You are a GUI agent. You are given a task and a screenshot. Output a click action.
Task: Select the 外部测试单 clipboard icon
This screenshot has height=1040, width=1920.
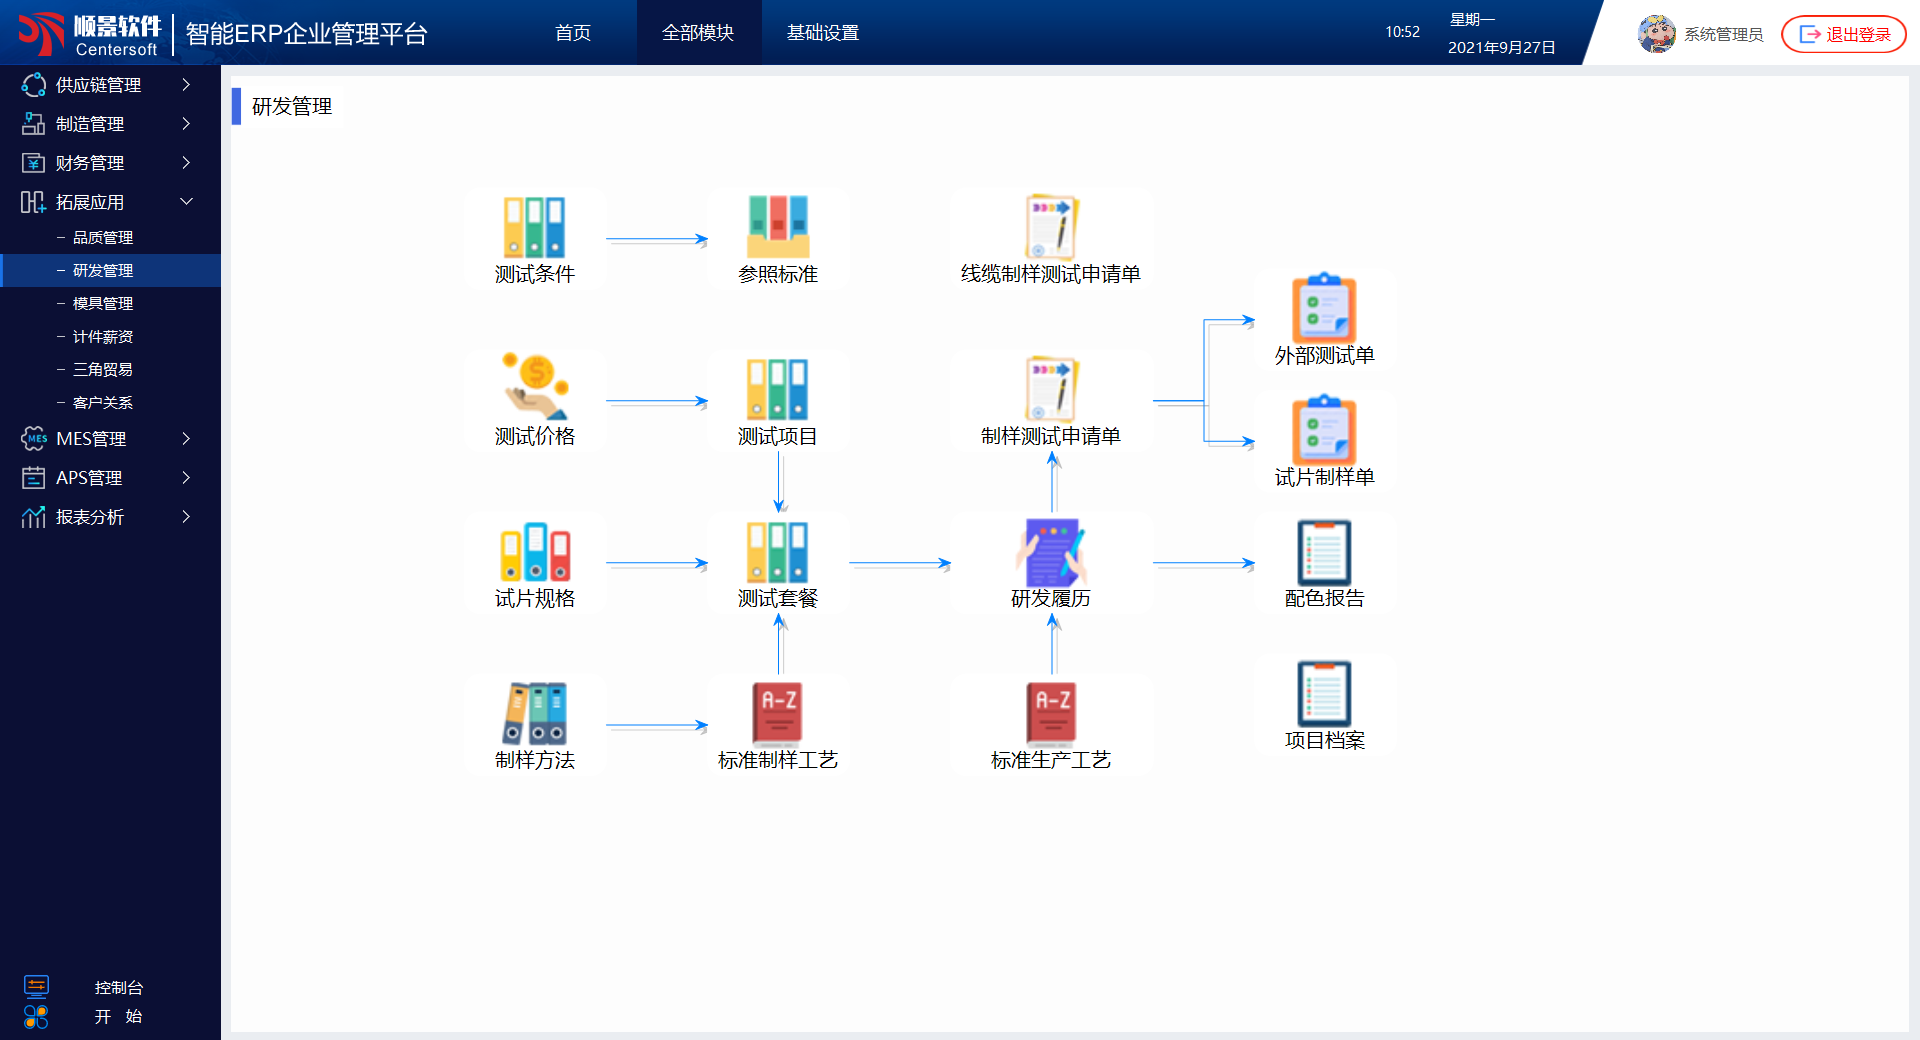(x=1323, y=309)
